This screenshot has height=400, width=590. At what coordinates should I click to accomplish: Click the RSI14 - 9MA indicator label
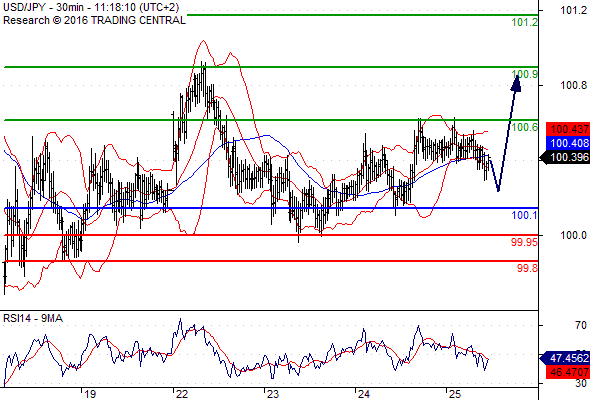coord(33,318)
